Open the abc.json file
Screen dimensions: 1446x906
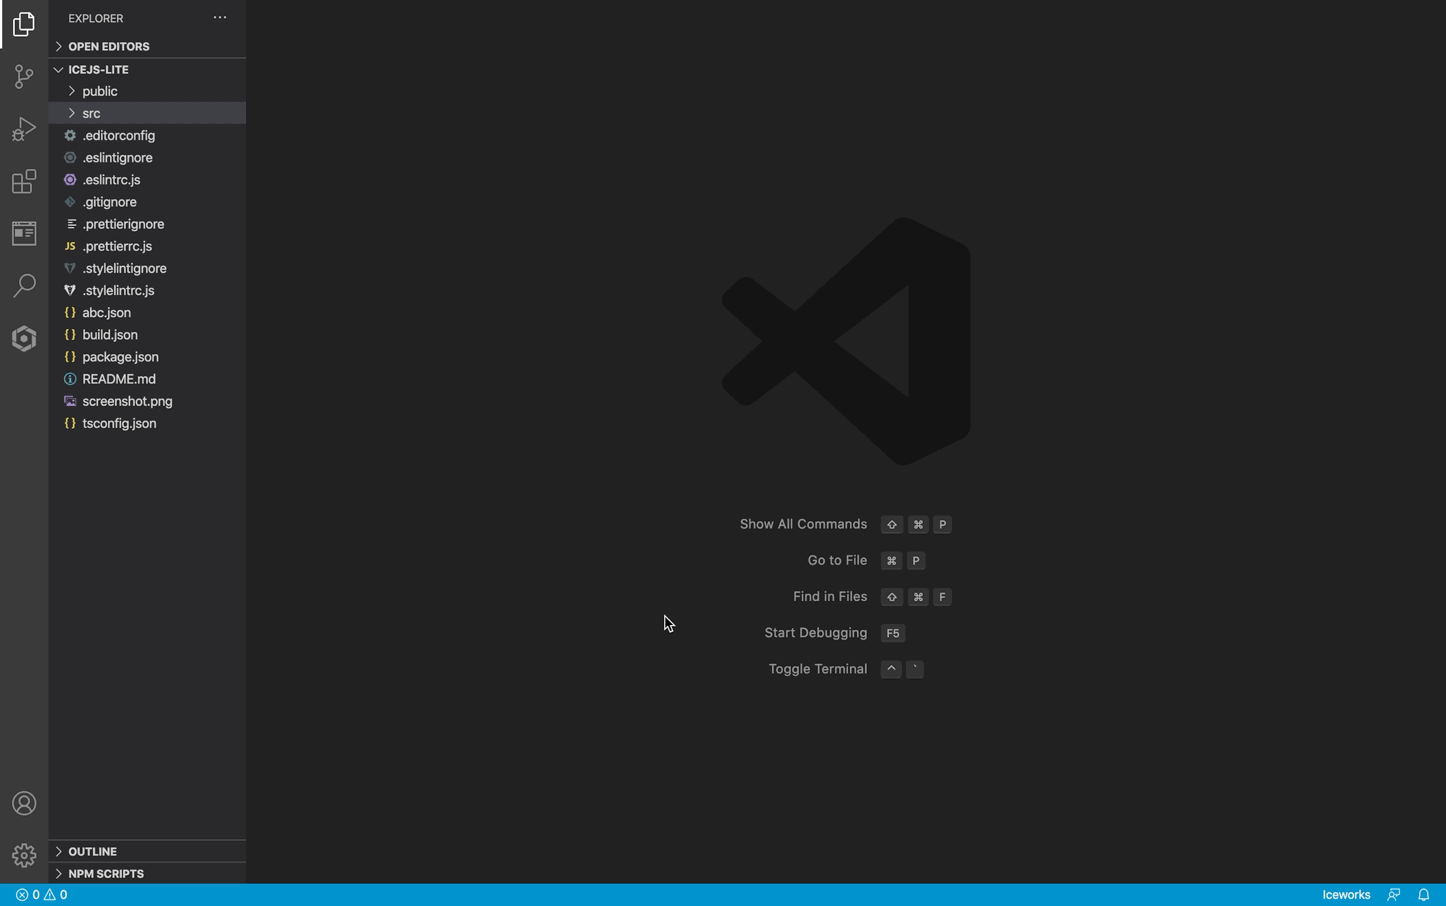(147, 313)
